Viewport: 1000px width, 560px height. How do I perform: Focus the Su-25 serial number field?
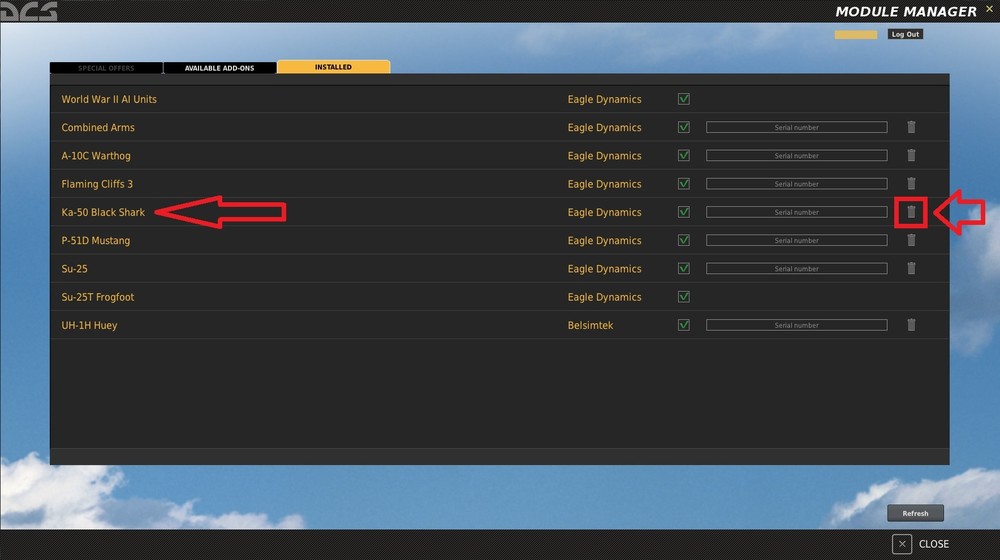pos(797,269)
